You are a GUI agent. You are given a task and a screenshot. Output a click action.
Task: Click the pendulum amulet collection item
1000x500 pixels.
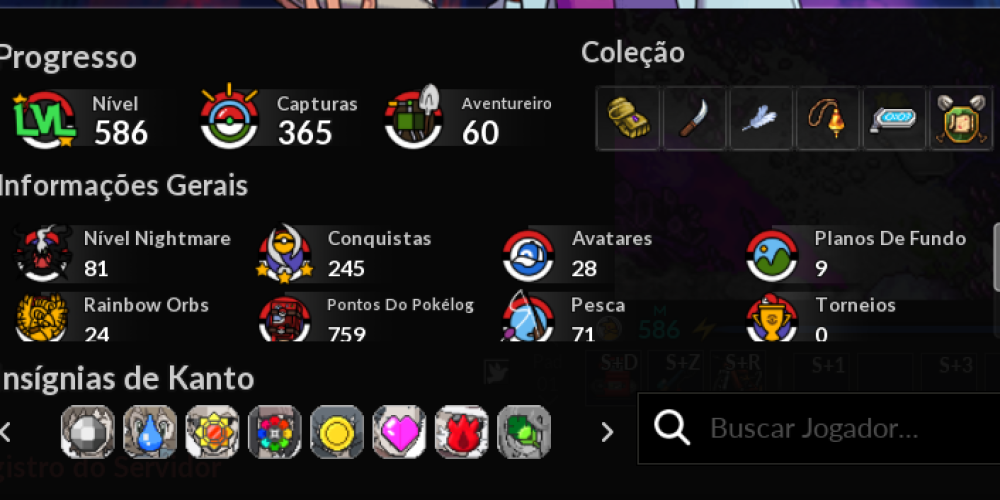(x=828, y=119)
